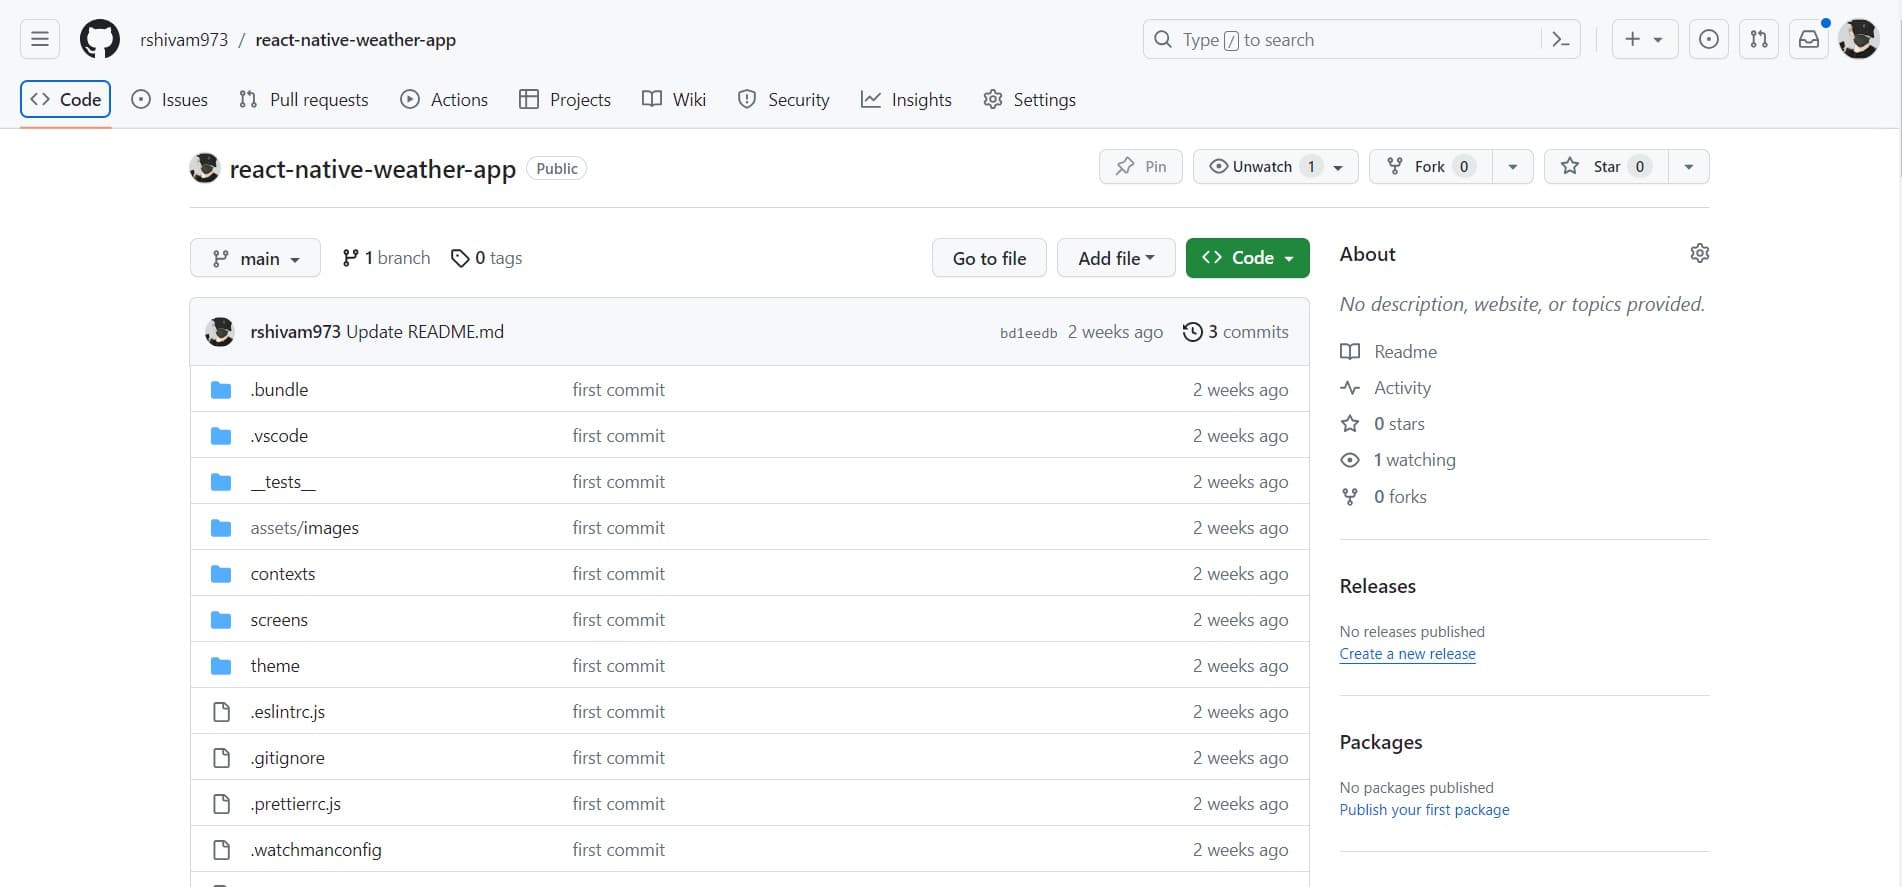Click the Readme book icon
Screen dimensions: 1902x887
tap(1350, 352)
